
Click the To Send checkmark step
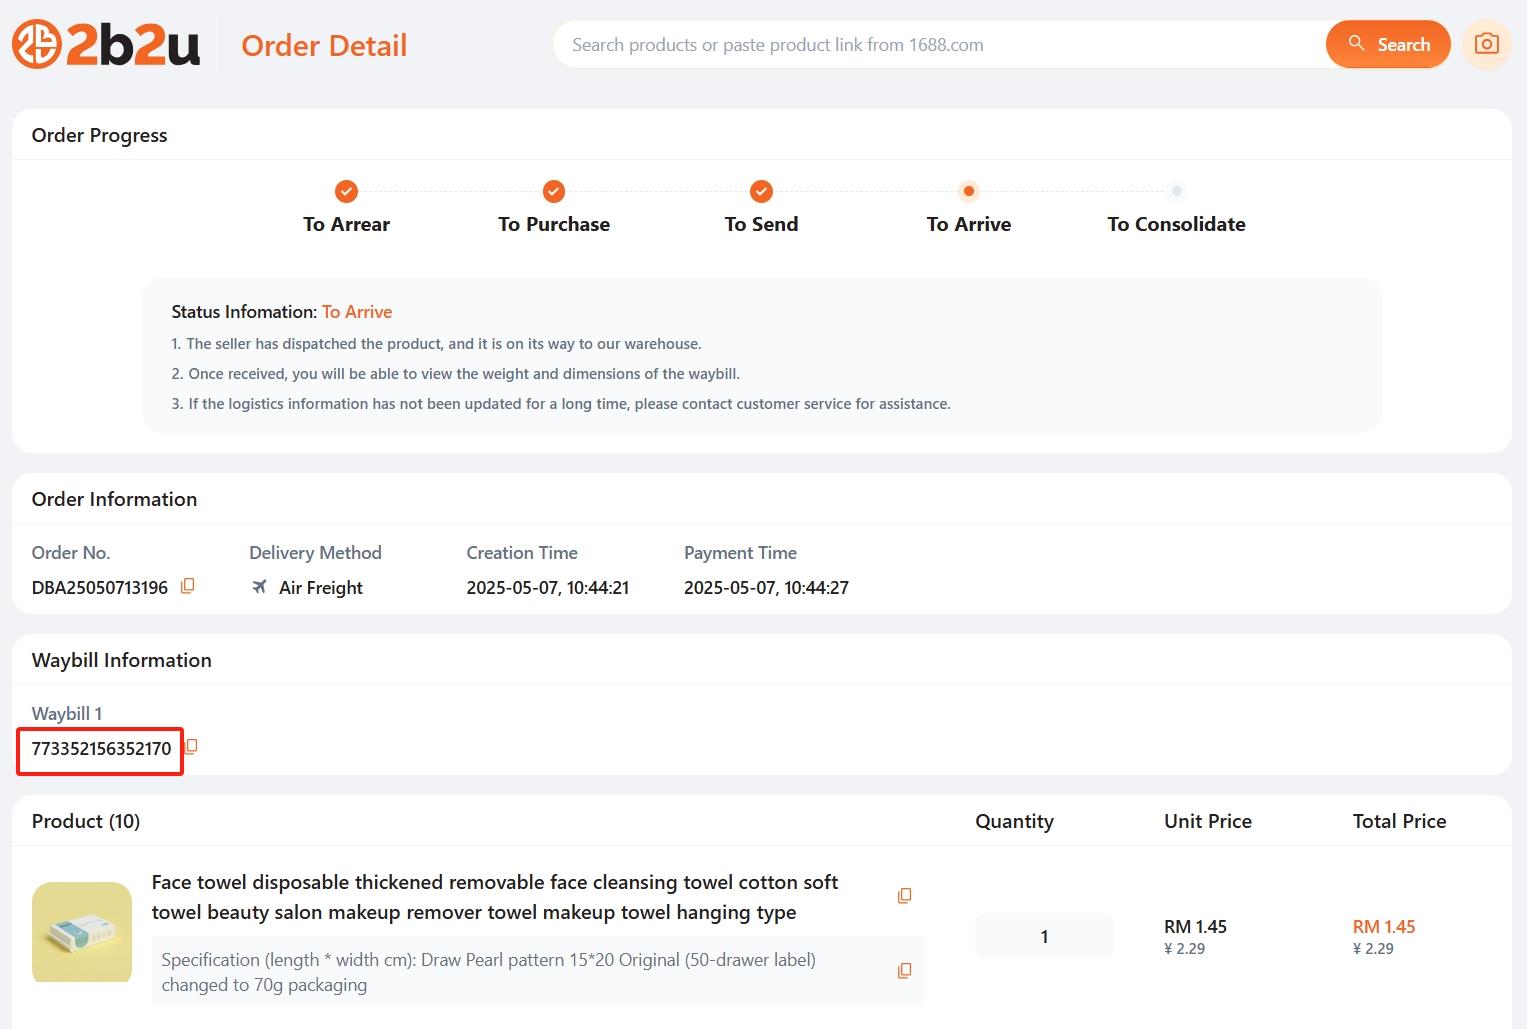(x=761, y=191)
